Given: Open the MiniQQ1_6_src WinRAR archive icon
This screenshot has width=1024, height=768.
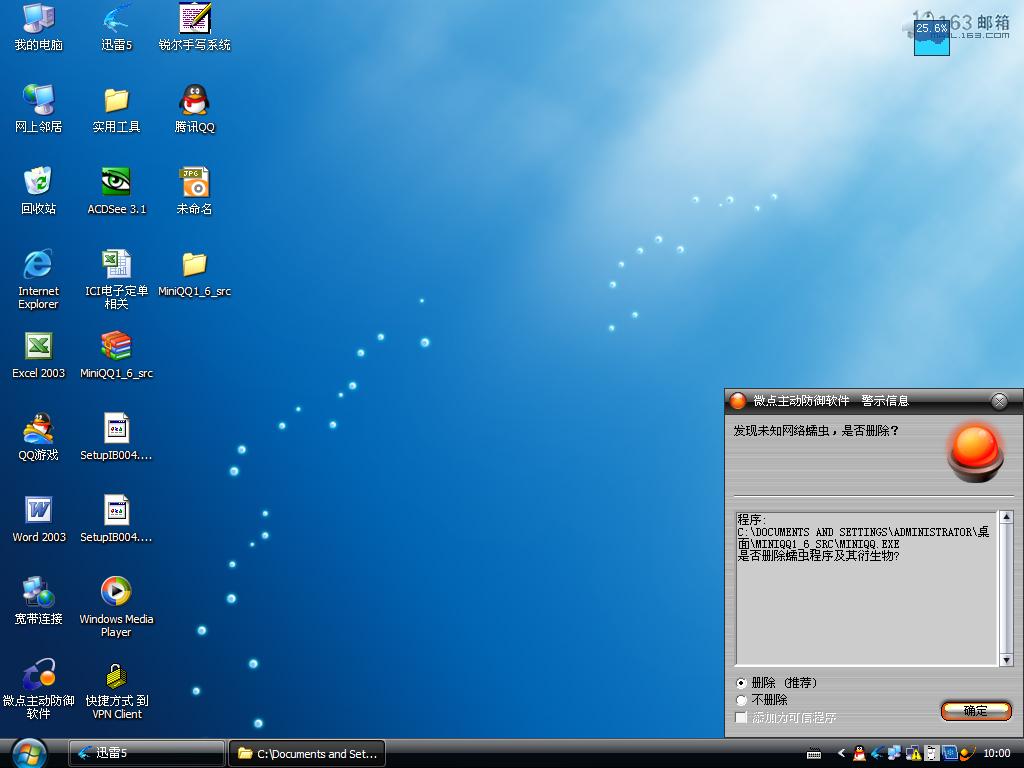Looking at the screenshot, I should pyautogui.click(x=116, y=347).
